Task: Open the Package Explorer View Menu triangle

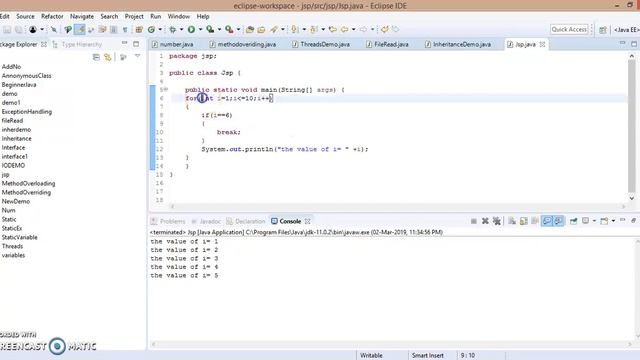Action: point(138,56)
